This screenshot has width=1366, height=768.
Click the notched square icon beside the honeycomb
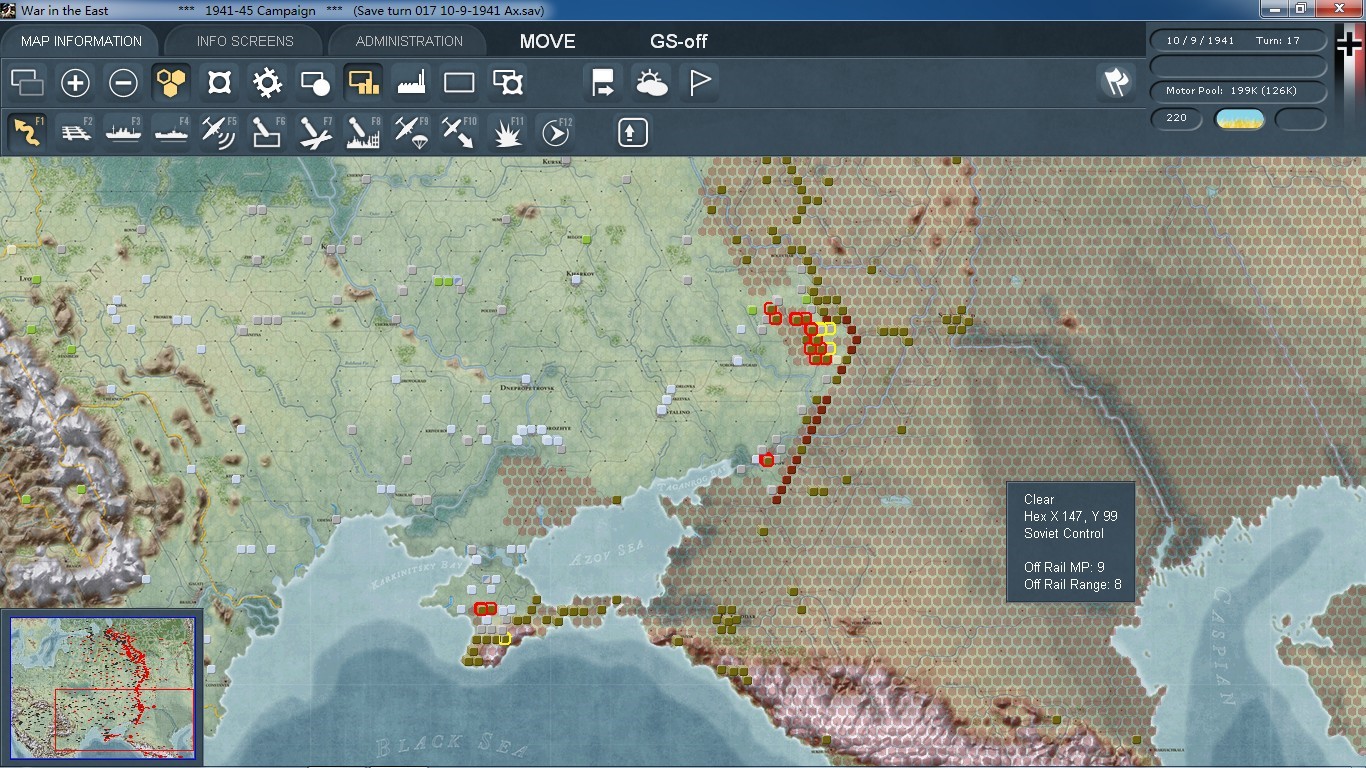click(219, 82)
